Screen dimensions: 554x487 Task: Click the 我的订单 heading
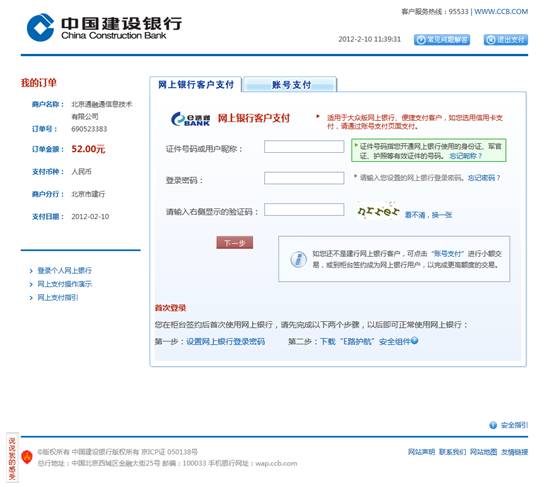[x=39, y=83]
